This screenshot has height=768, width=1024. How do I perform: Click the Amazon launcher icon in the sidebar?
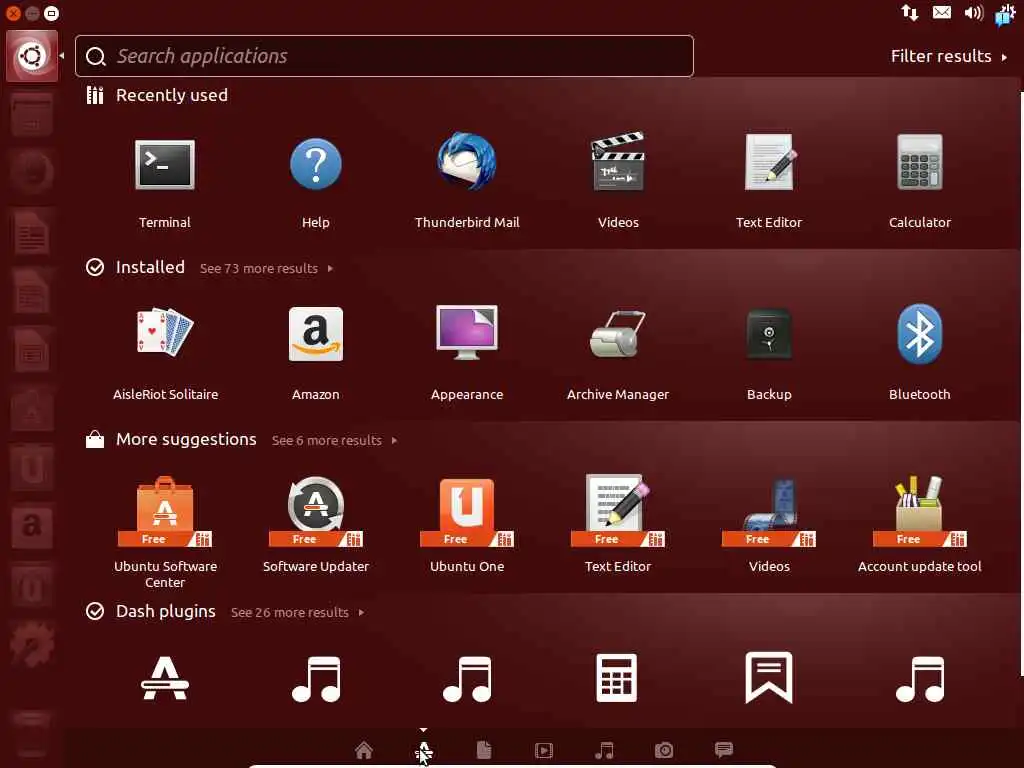(31, 527)
